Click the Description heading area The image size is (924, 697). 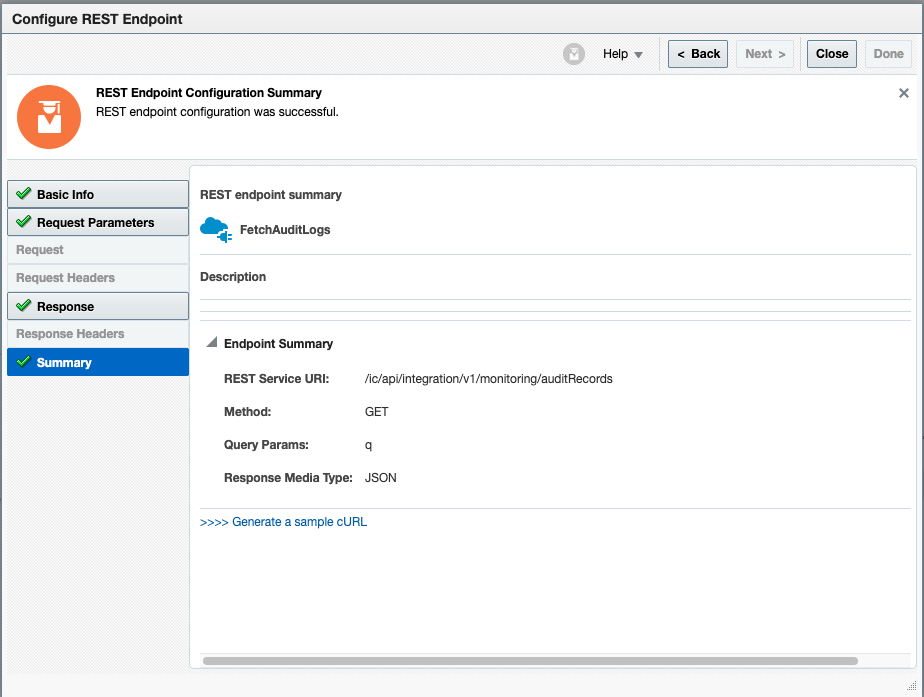click(x=232, y=276)
